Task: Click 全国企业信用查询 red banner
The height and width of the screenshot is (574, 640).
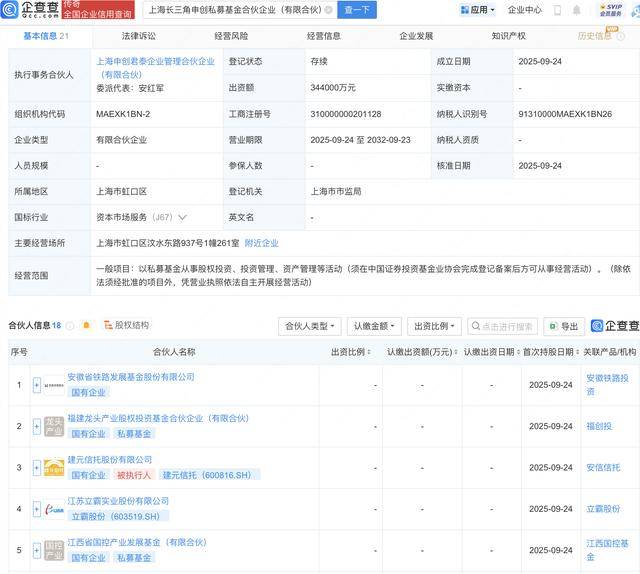Action: (x=98, y=10)
